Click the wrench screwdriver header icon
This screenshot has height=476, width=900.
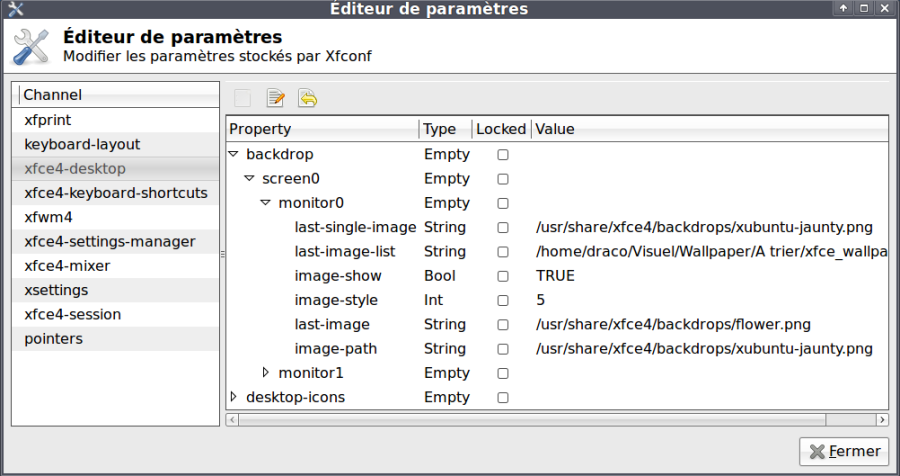(30, 47)
